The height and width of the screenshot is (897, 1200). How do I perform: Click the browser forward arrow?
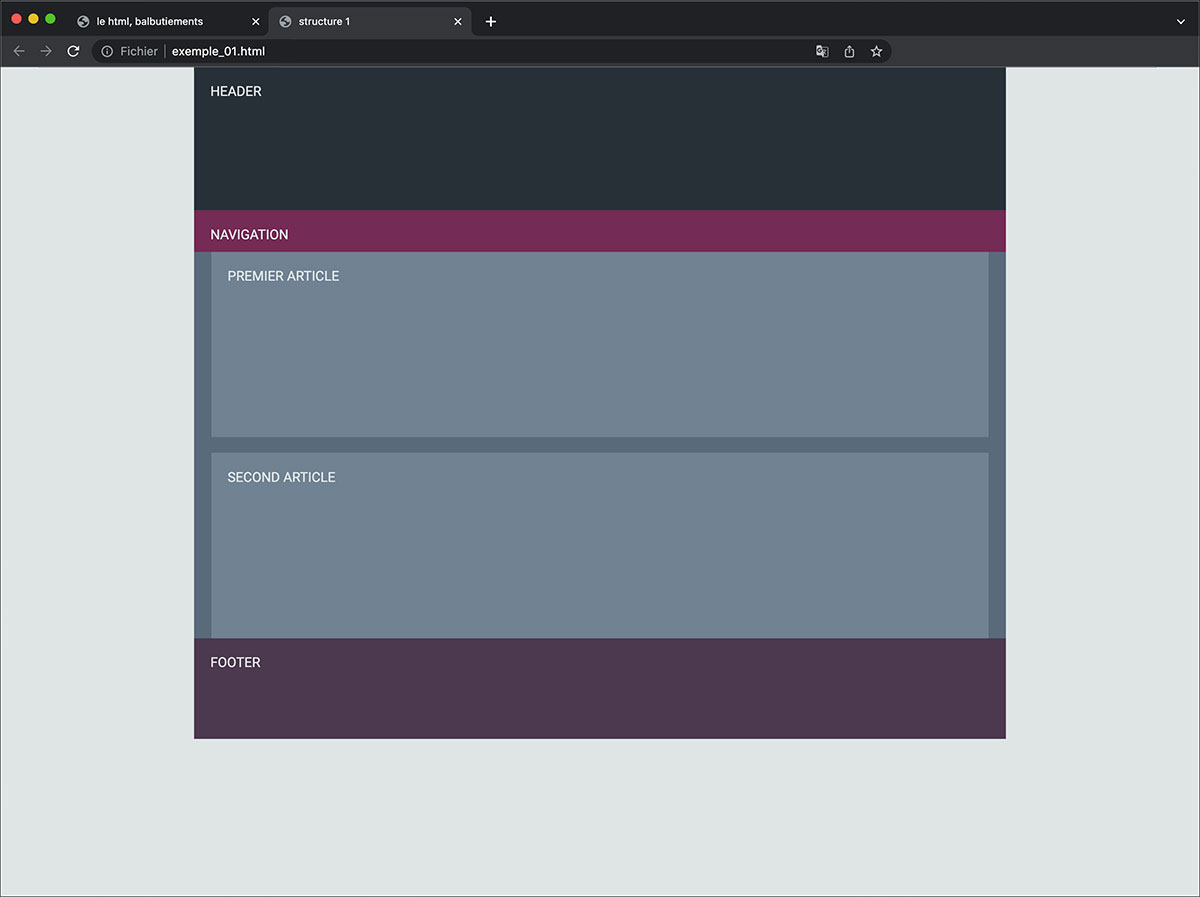[x=46, y=51]
